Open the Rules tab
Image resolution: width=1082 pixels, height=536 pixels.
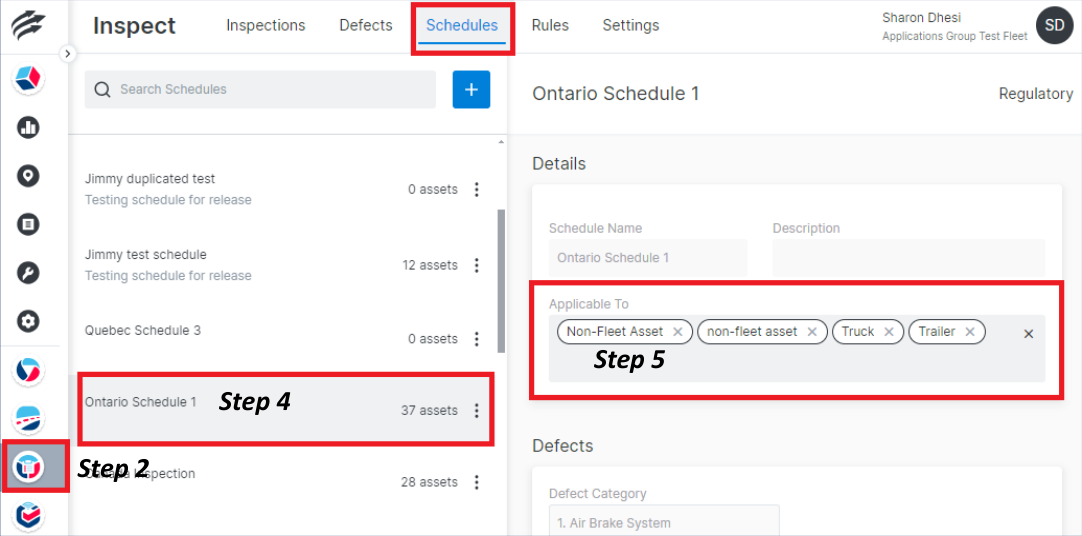click(550, 25)
